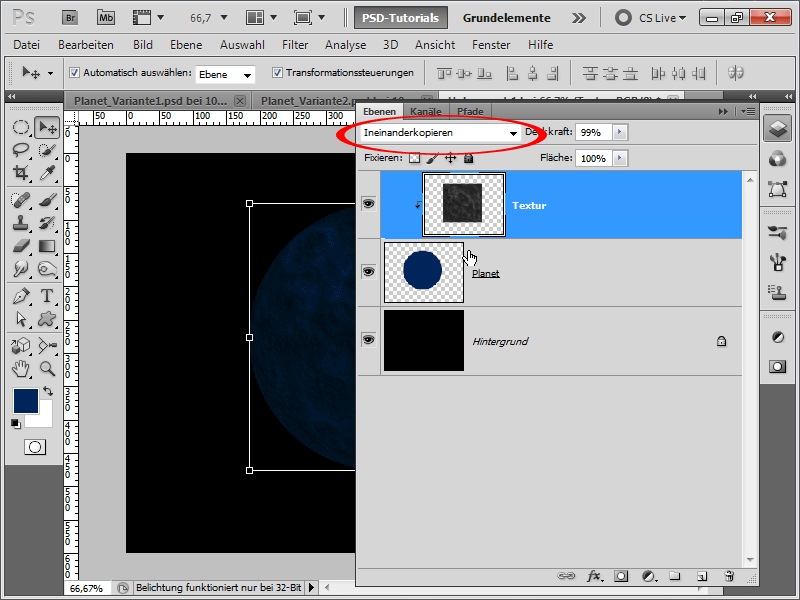Open the Deckkraft slider arrow
Screen dimensions: 800x600
click(620, 132)
